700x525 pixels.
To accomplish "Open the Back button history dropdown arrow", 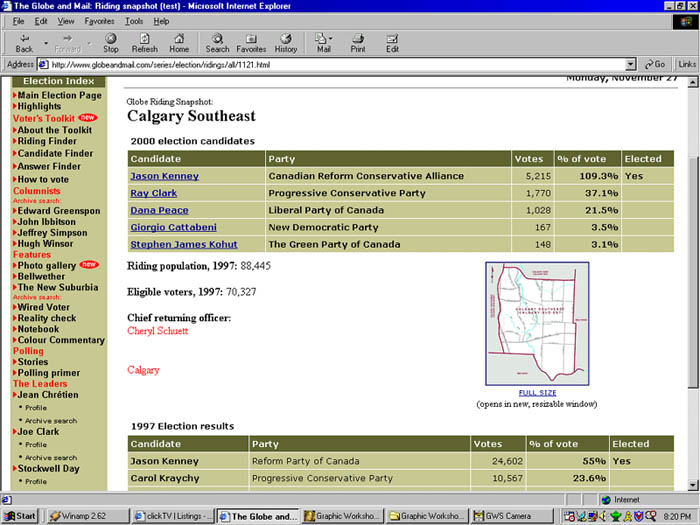I will coord(46,43).
